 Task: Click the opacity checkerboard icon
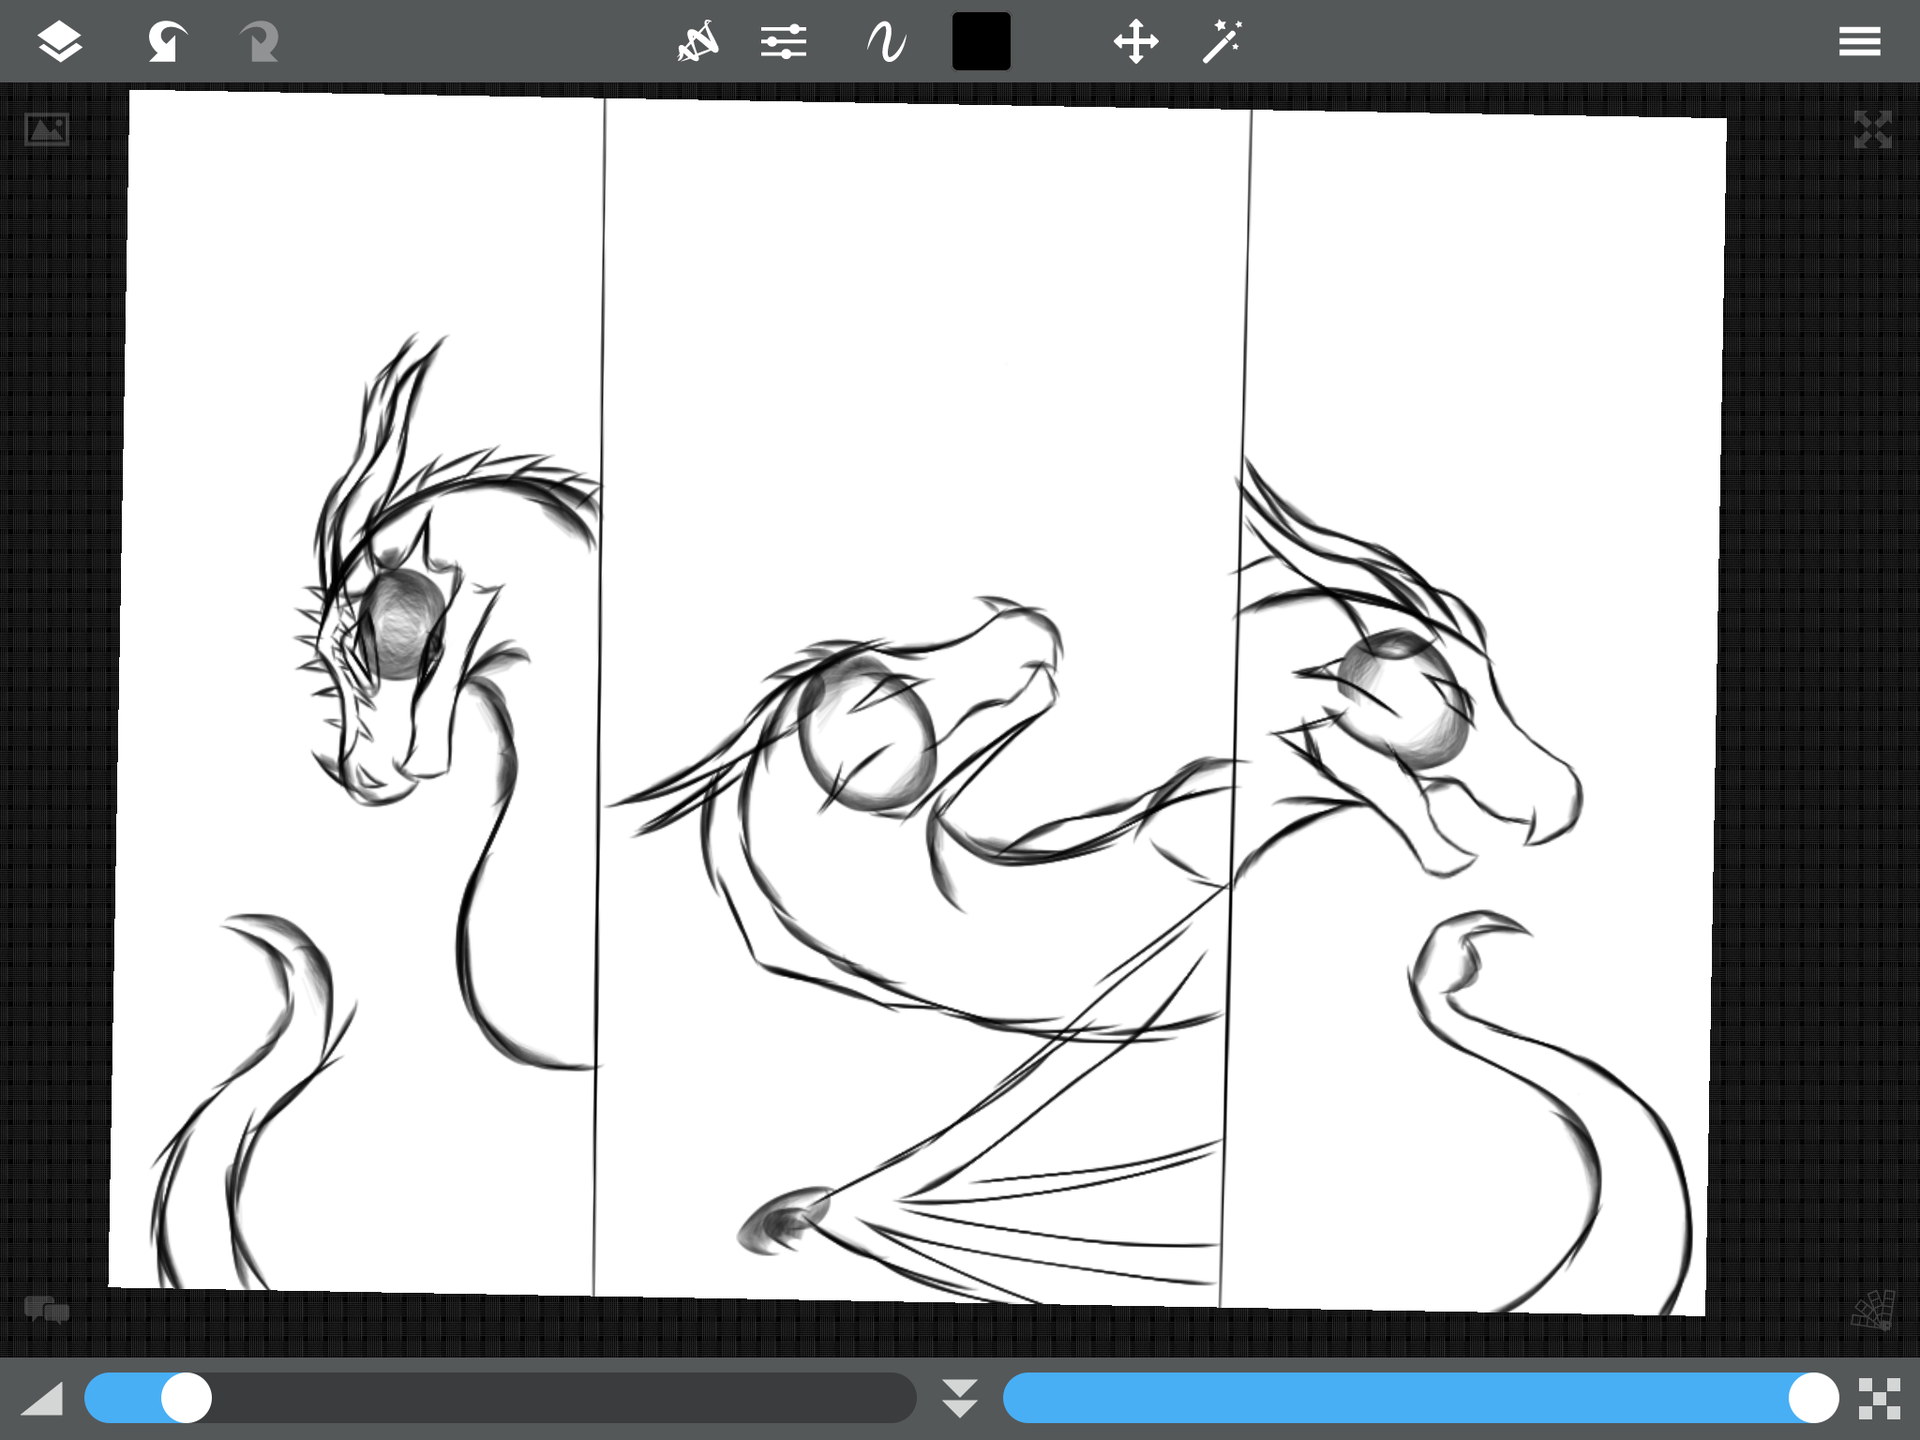click(x=1879, y=1398)
